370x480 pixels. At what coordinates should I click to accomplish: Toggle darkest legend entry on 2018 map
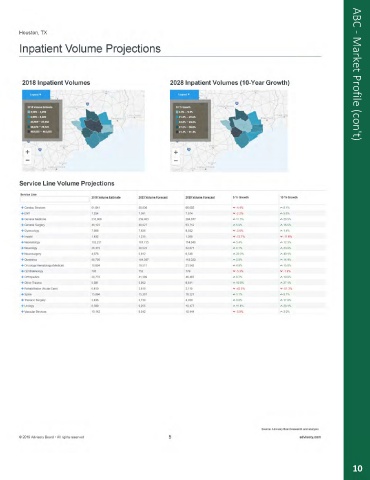[28, 132]
